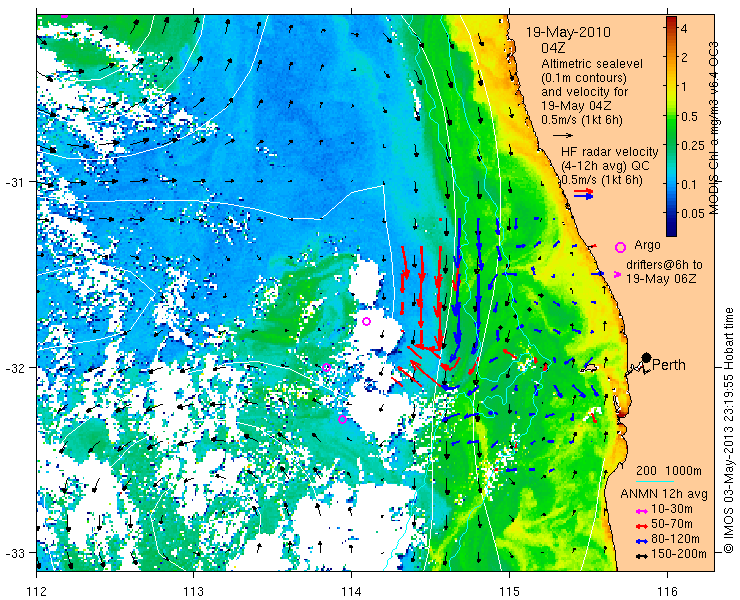The height and width of the screenshot is (600, 740).
Task: Click the "150-200m" depth label
Action: [681, 554]
